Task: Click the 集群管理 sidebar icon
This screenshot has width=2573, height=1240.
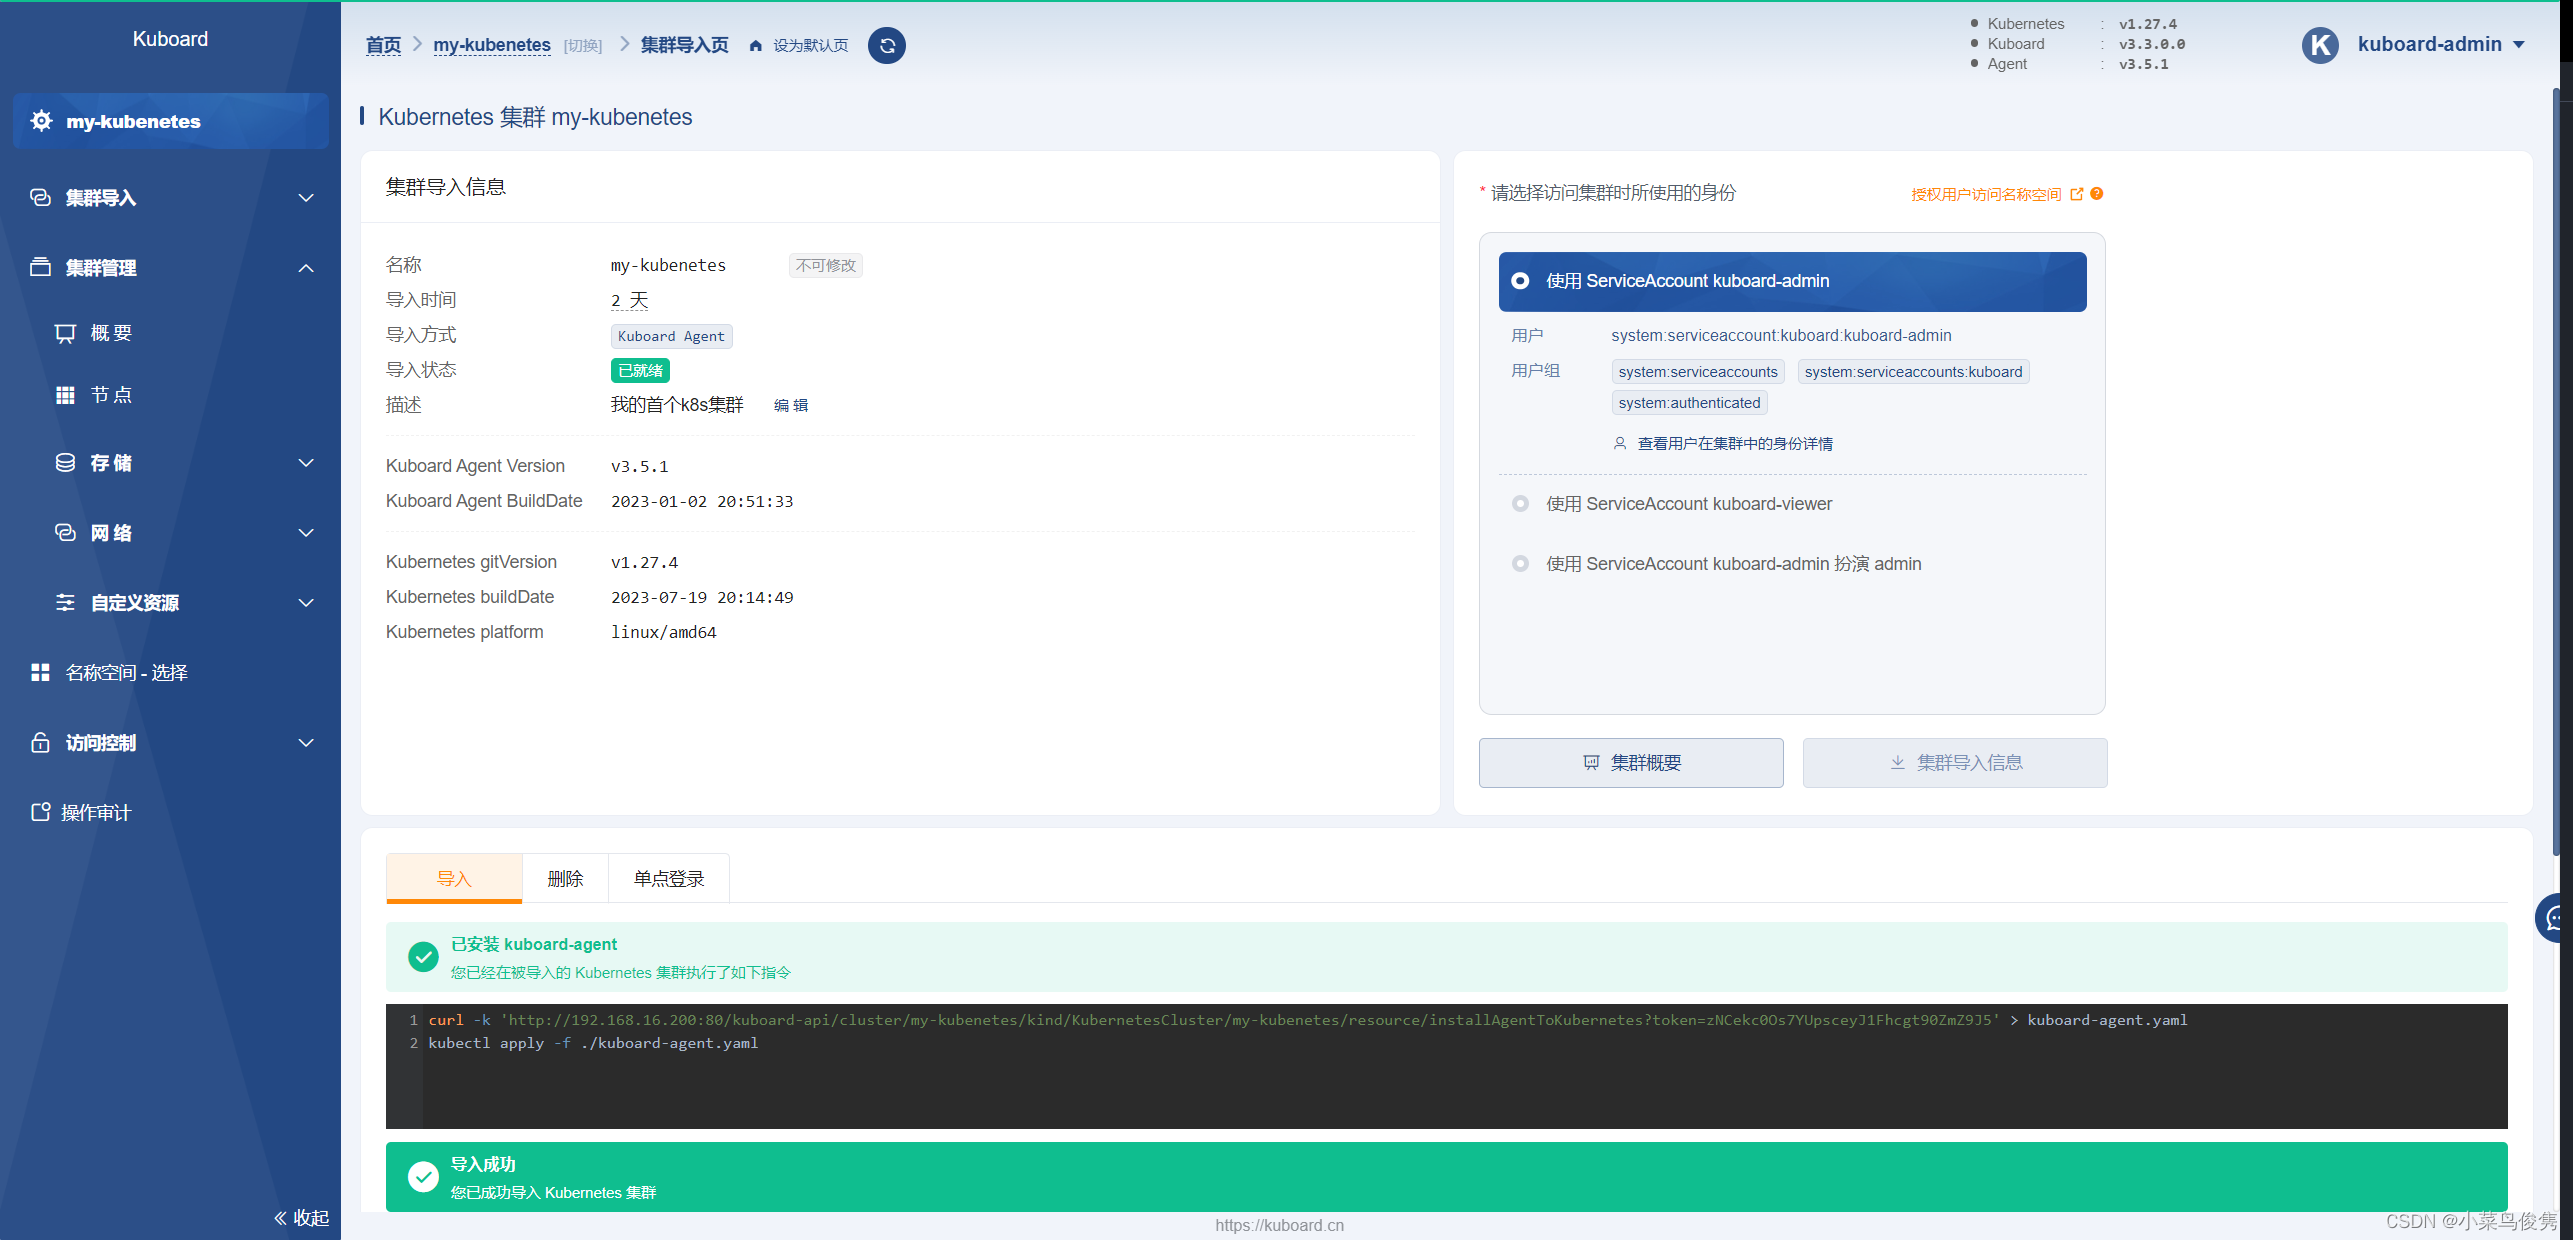Action: point(40,267)
